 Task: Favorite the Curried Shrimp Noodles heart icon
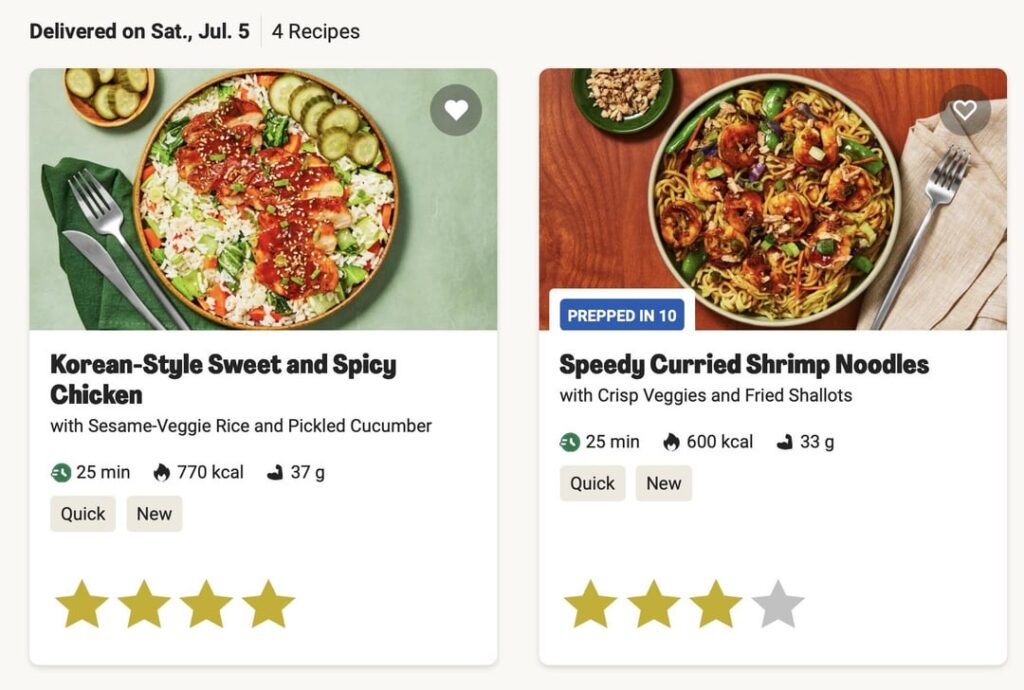964,110
